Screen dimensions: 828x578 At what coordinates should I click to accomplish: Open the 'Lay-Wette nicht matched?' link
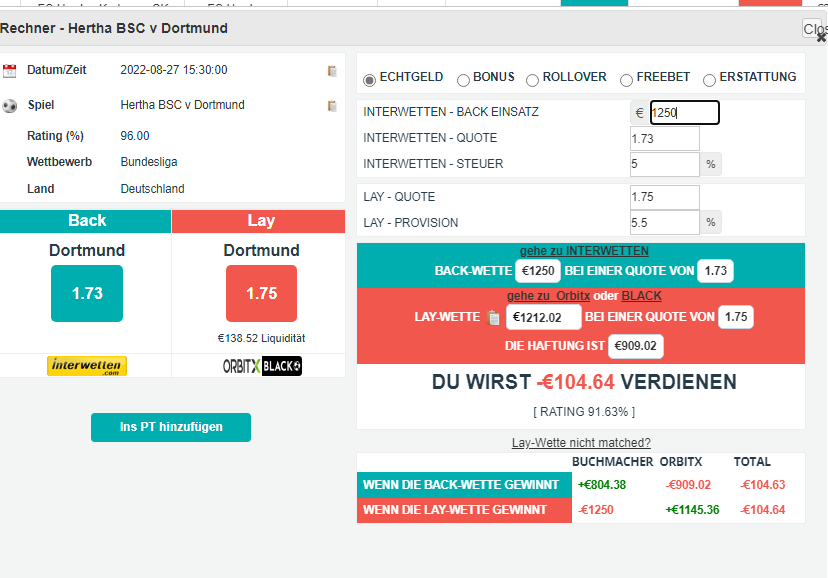point(581,443)
